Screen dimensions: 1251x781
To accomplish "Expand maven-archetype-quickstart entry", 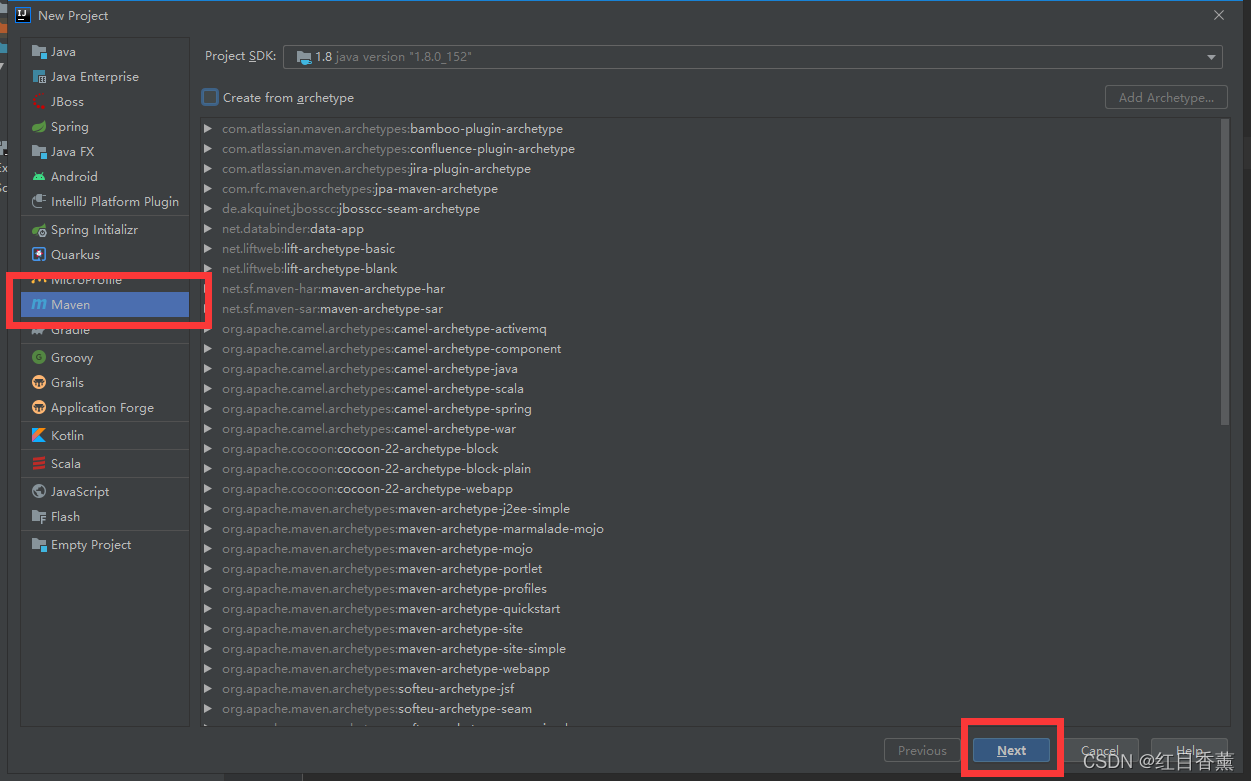I will (x=208, y=609).
